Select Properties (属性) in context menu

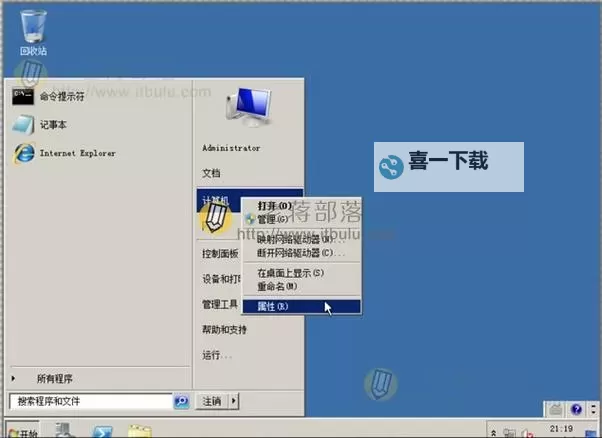pos(302,306)
